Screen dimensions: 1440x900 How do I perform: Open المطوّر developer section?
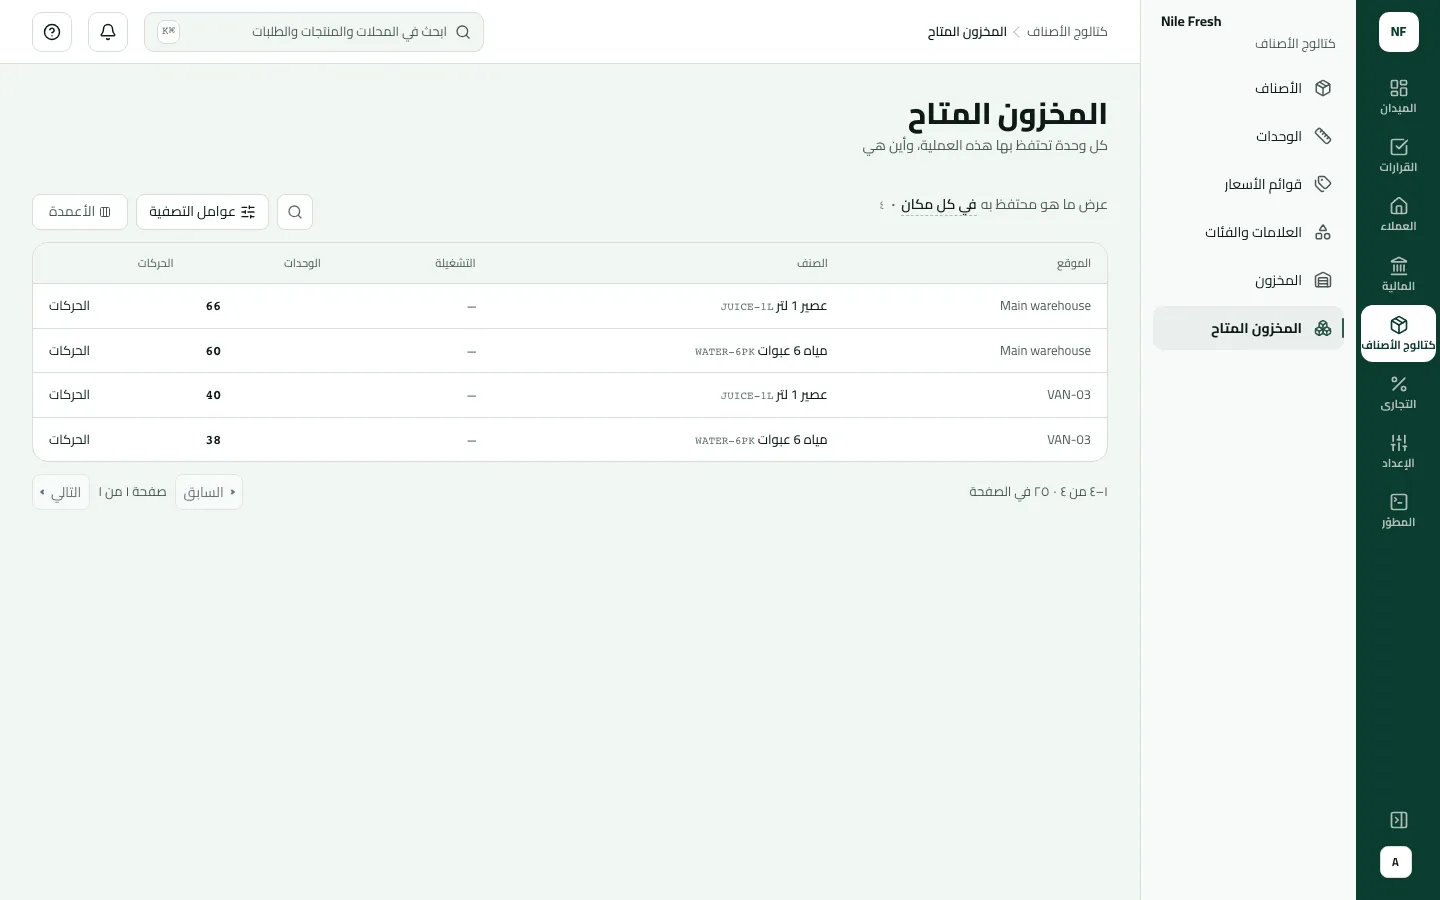click(x=1398, y=510)
